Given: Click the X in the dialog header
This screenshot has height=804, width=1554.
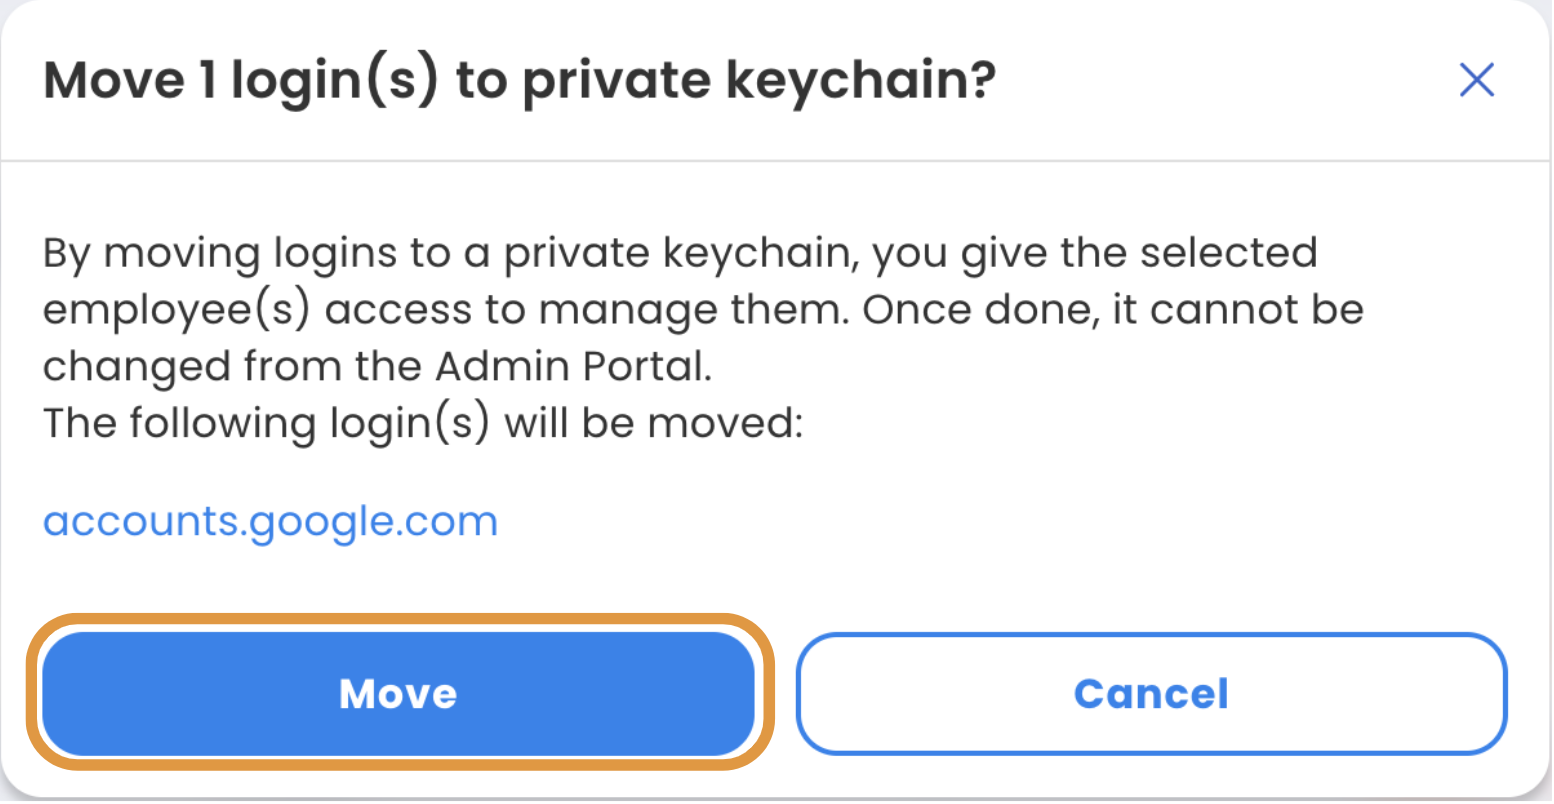Looking at the screenshot, I should 1476,80.
